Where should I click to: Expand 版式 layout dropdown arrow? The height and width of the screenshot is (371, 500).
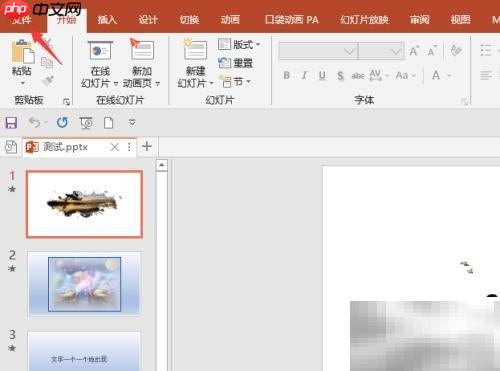coord(258,44)
